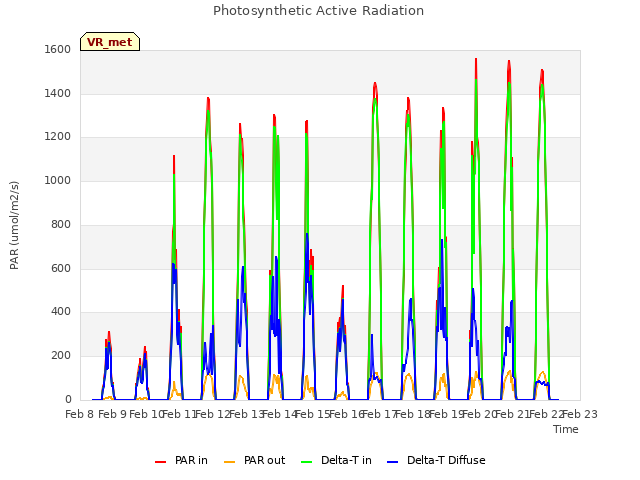Click the orange PAR out legend swatch
This screenshot has width=640, height=480.
230,462
